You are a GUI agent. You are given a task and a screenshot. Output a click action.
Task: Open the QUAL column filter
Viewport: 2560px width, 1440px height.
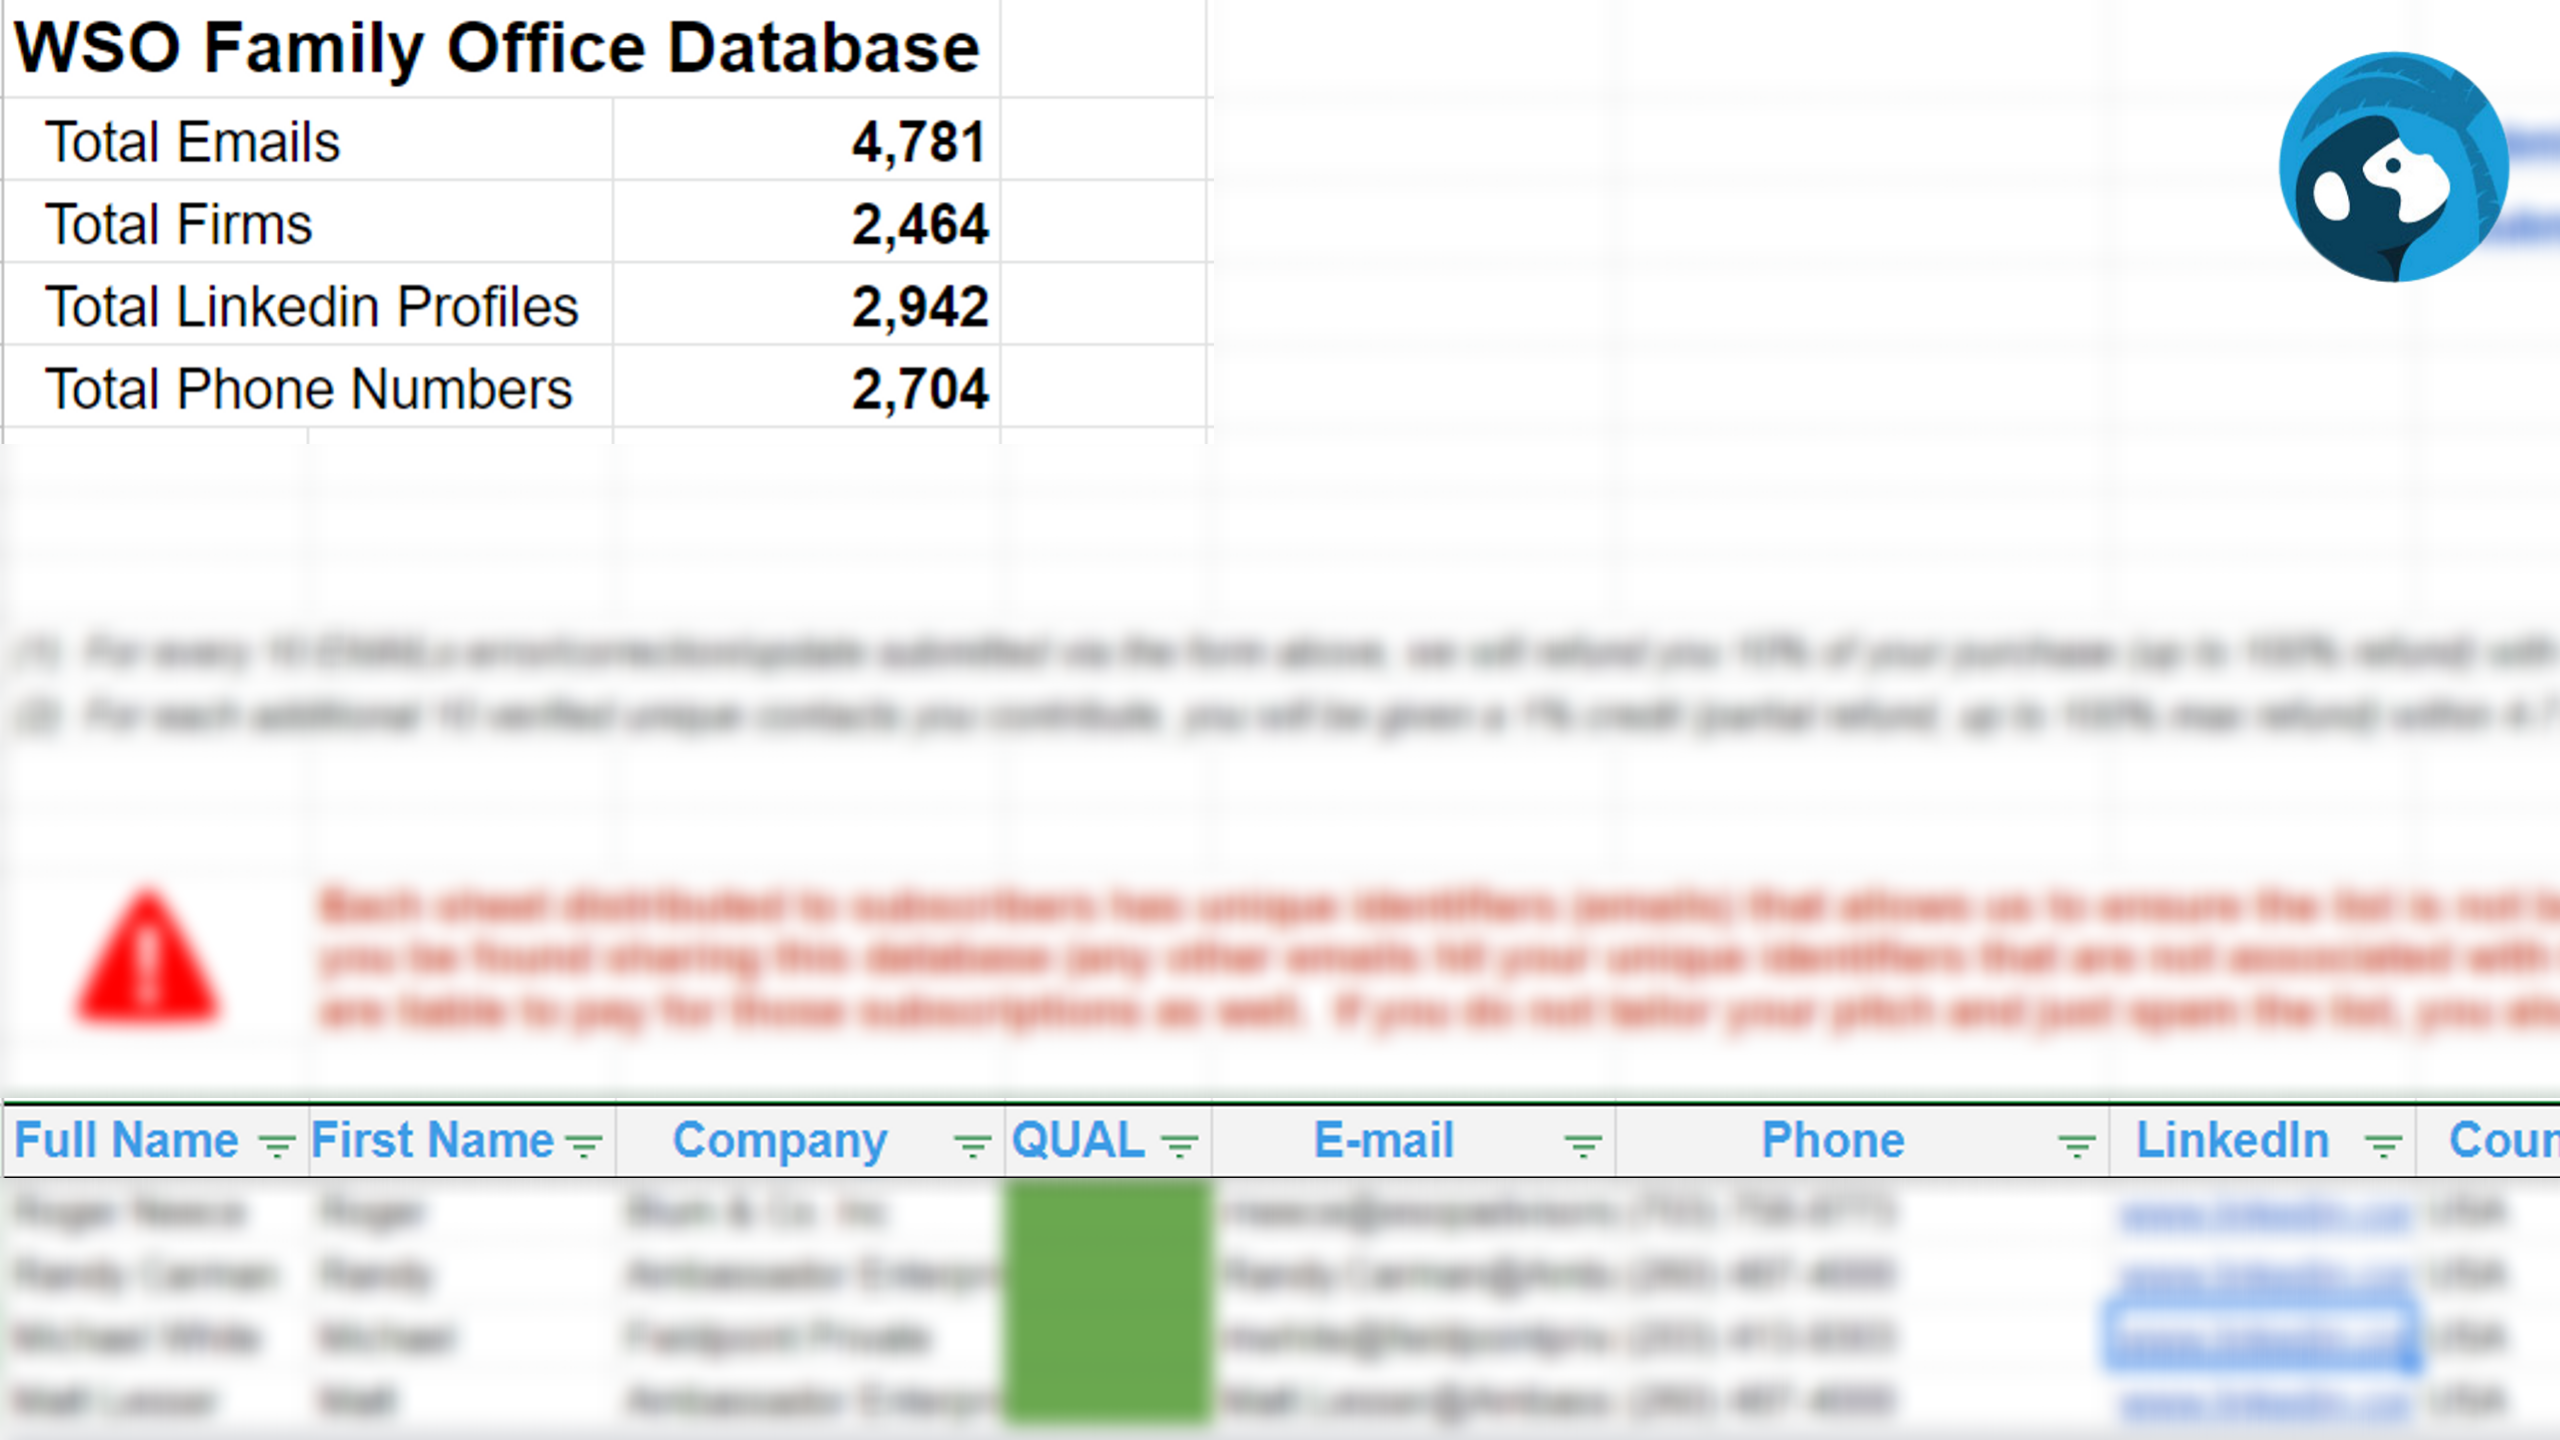(x=1180, y=1143)
